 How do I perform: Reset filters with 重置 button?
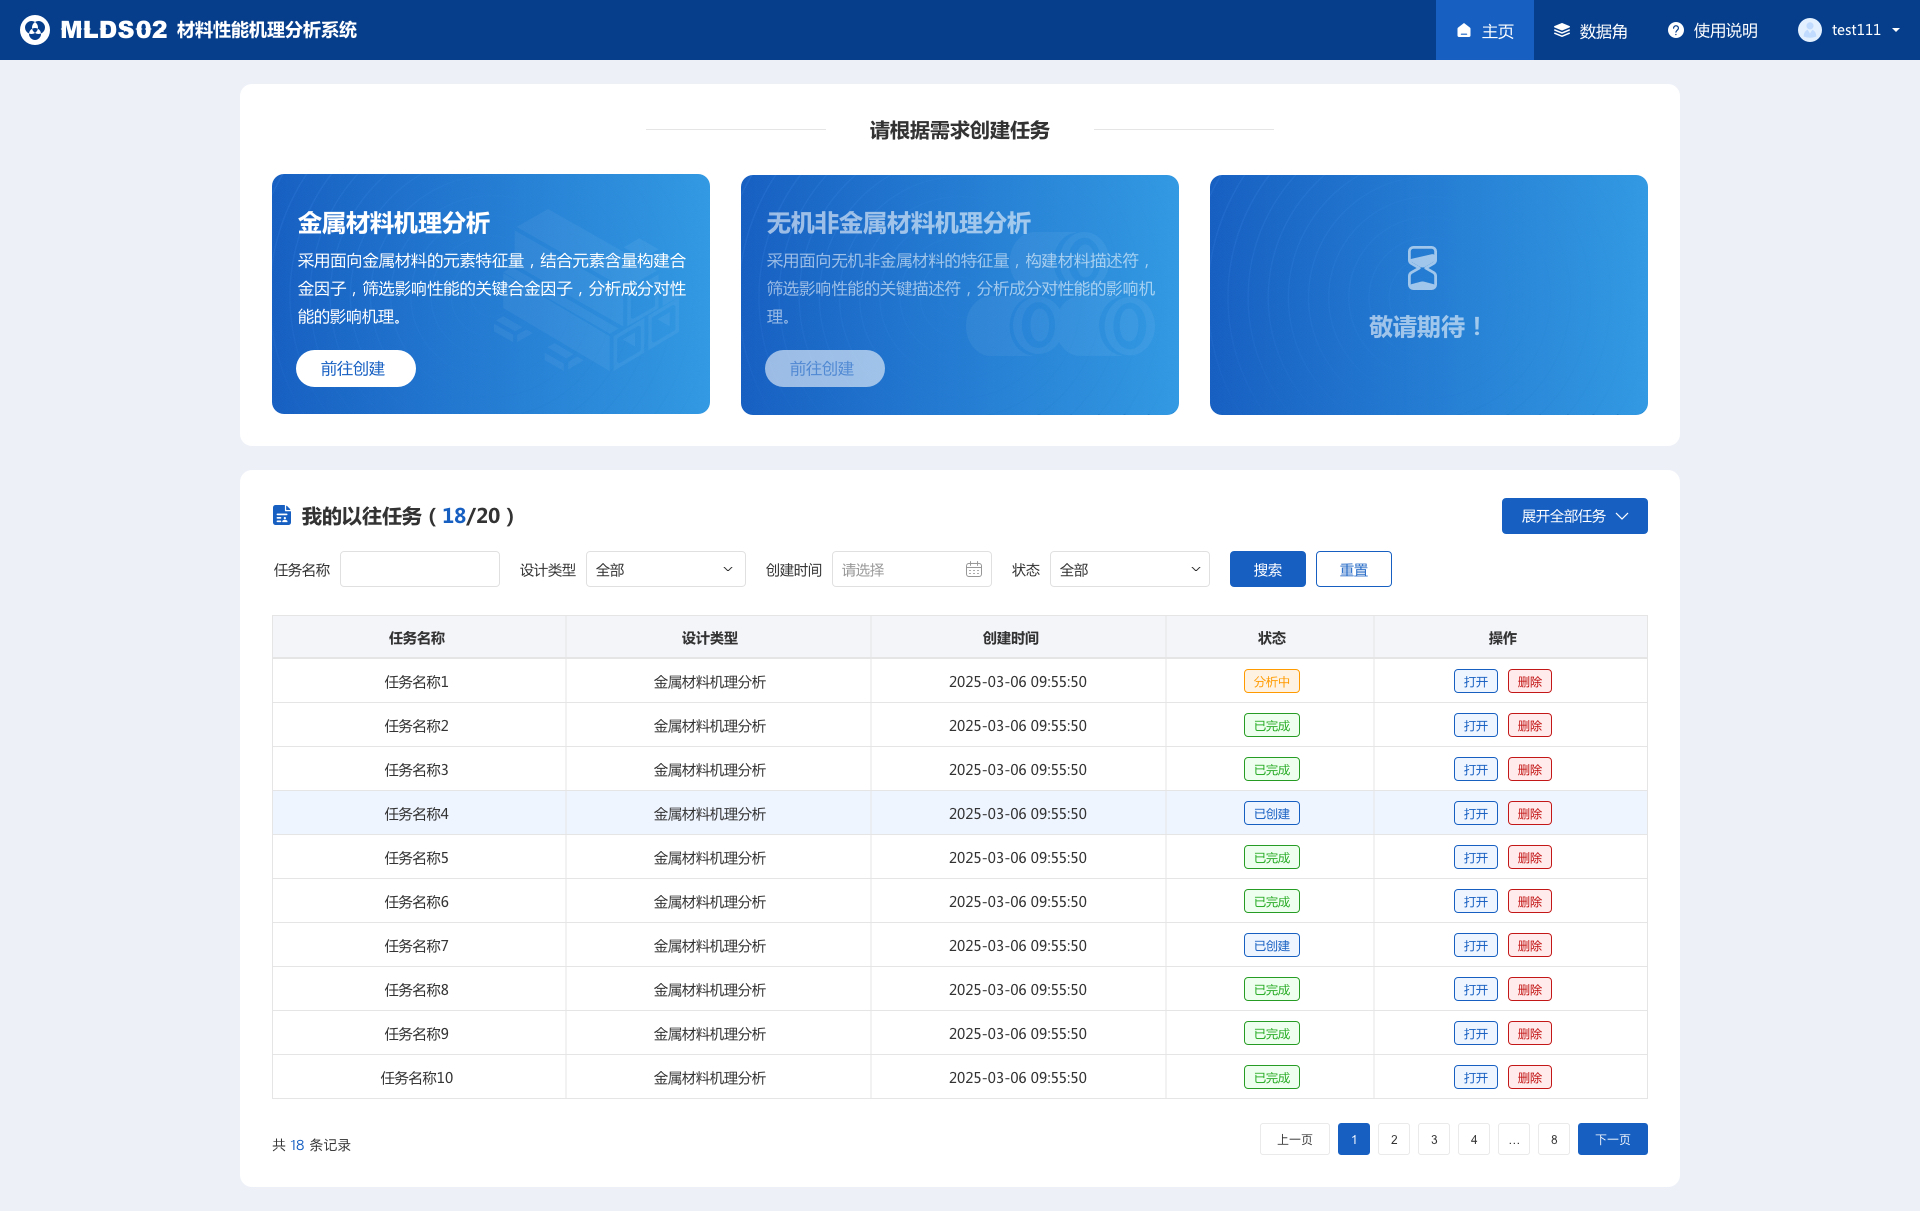coord(1353,570)
